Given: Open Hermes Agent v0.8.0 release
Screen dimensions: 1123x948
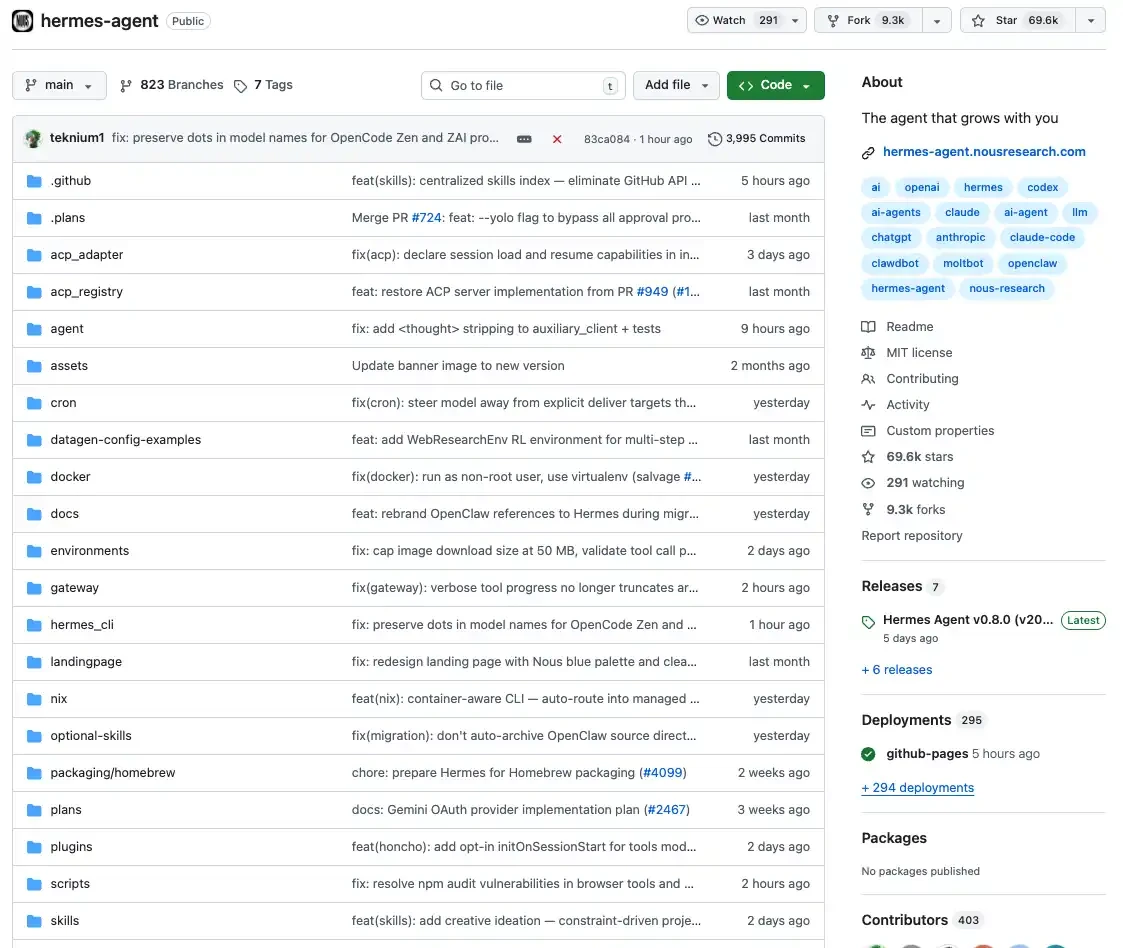Looking at the screenshot, I should click(968, 620).
